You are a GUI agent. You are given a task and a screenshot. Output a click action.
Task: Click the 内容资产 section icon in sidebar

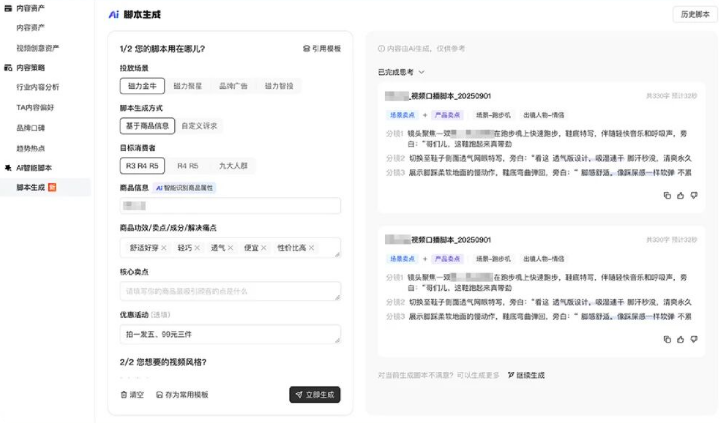(x=8, y=8)
